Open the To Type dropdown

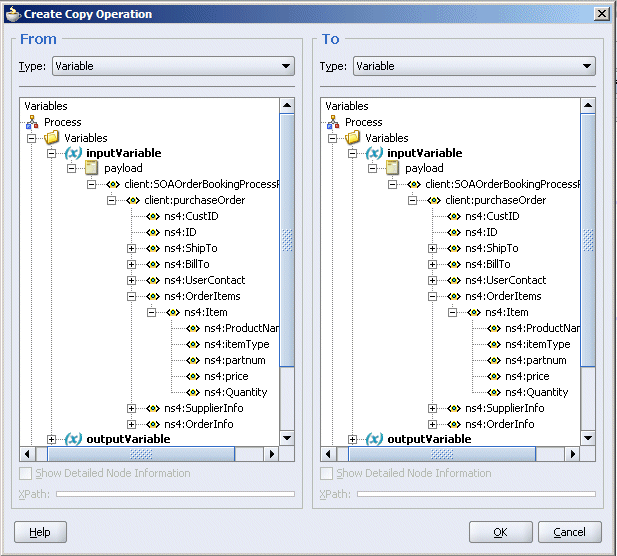pos(475,66)
